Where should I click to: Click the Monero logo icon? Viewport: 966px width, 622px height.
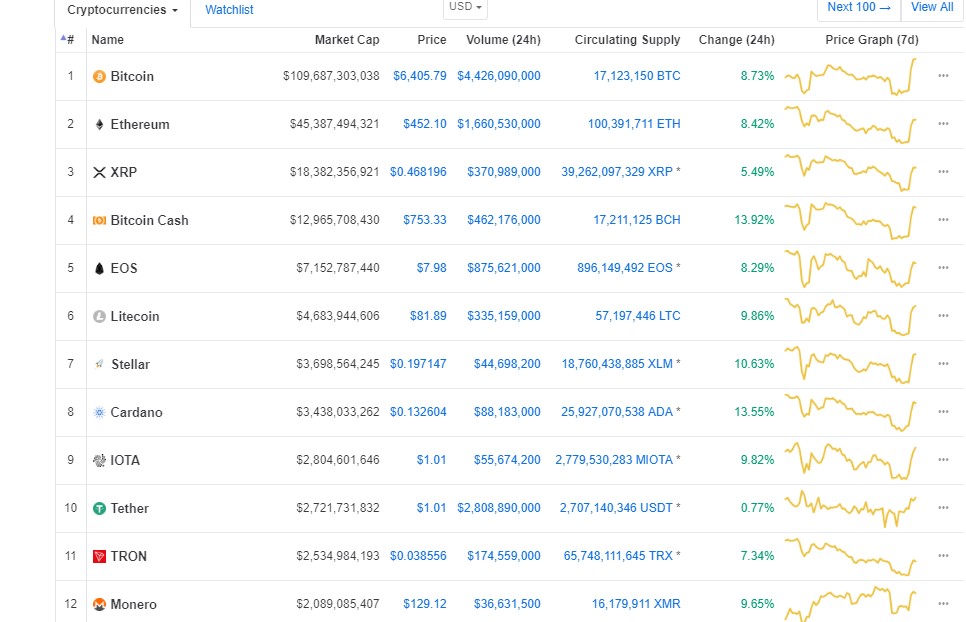pos(99,605)
